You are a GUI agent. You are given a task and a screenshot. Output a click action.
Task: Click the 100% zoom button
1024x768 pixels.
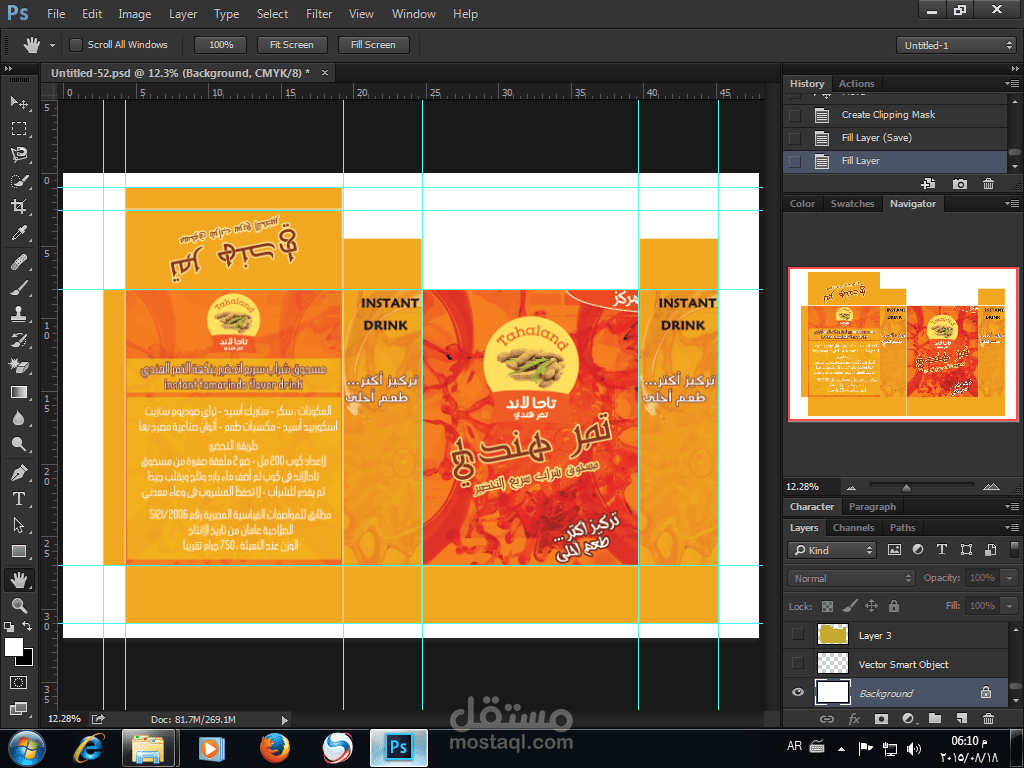221,44
